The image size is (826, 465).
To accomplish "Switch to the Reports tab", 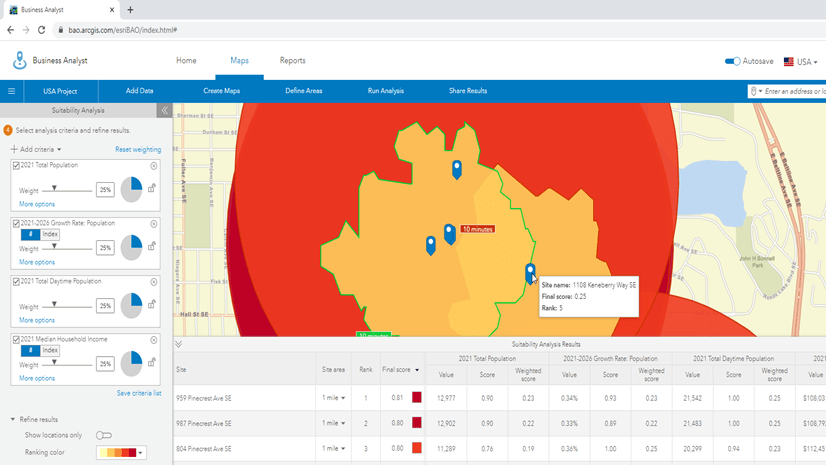I will click(x=292, y=61).
